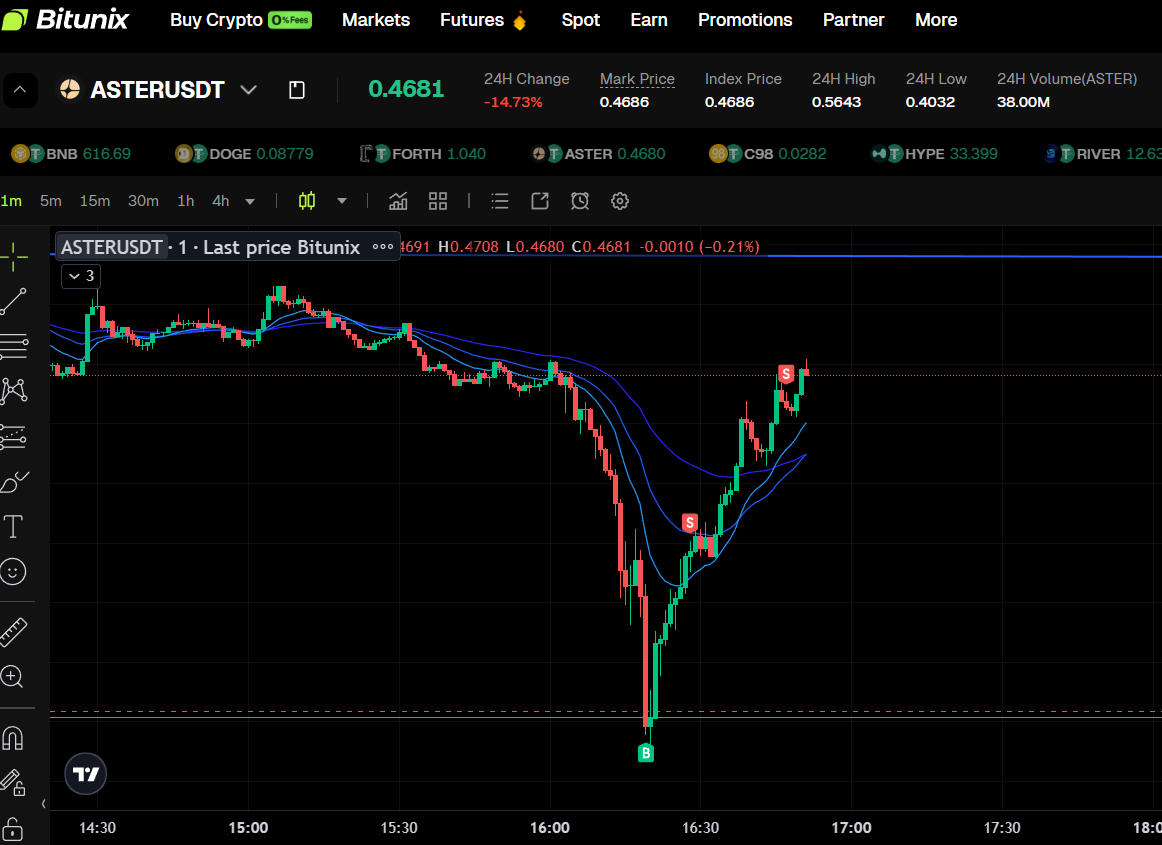Click the 24H Change value -14.73%
This screenshot has height=845, width=1162.
[x=513, y=102]
